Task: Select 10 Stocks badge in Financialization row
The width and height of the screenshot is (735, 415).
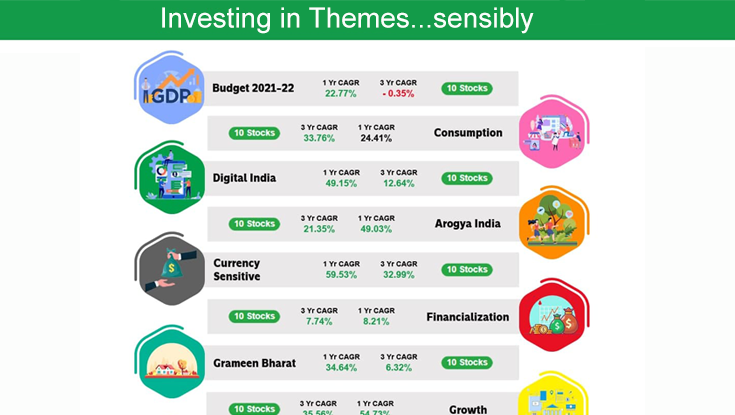Action: (x=254, y=316)
